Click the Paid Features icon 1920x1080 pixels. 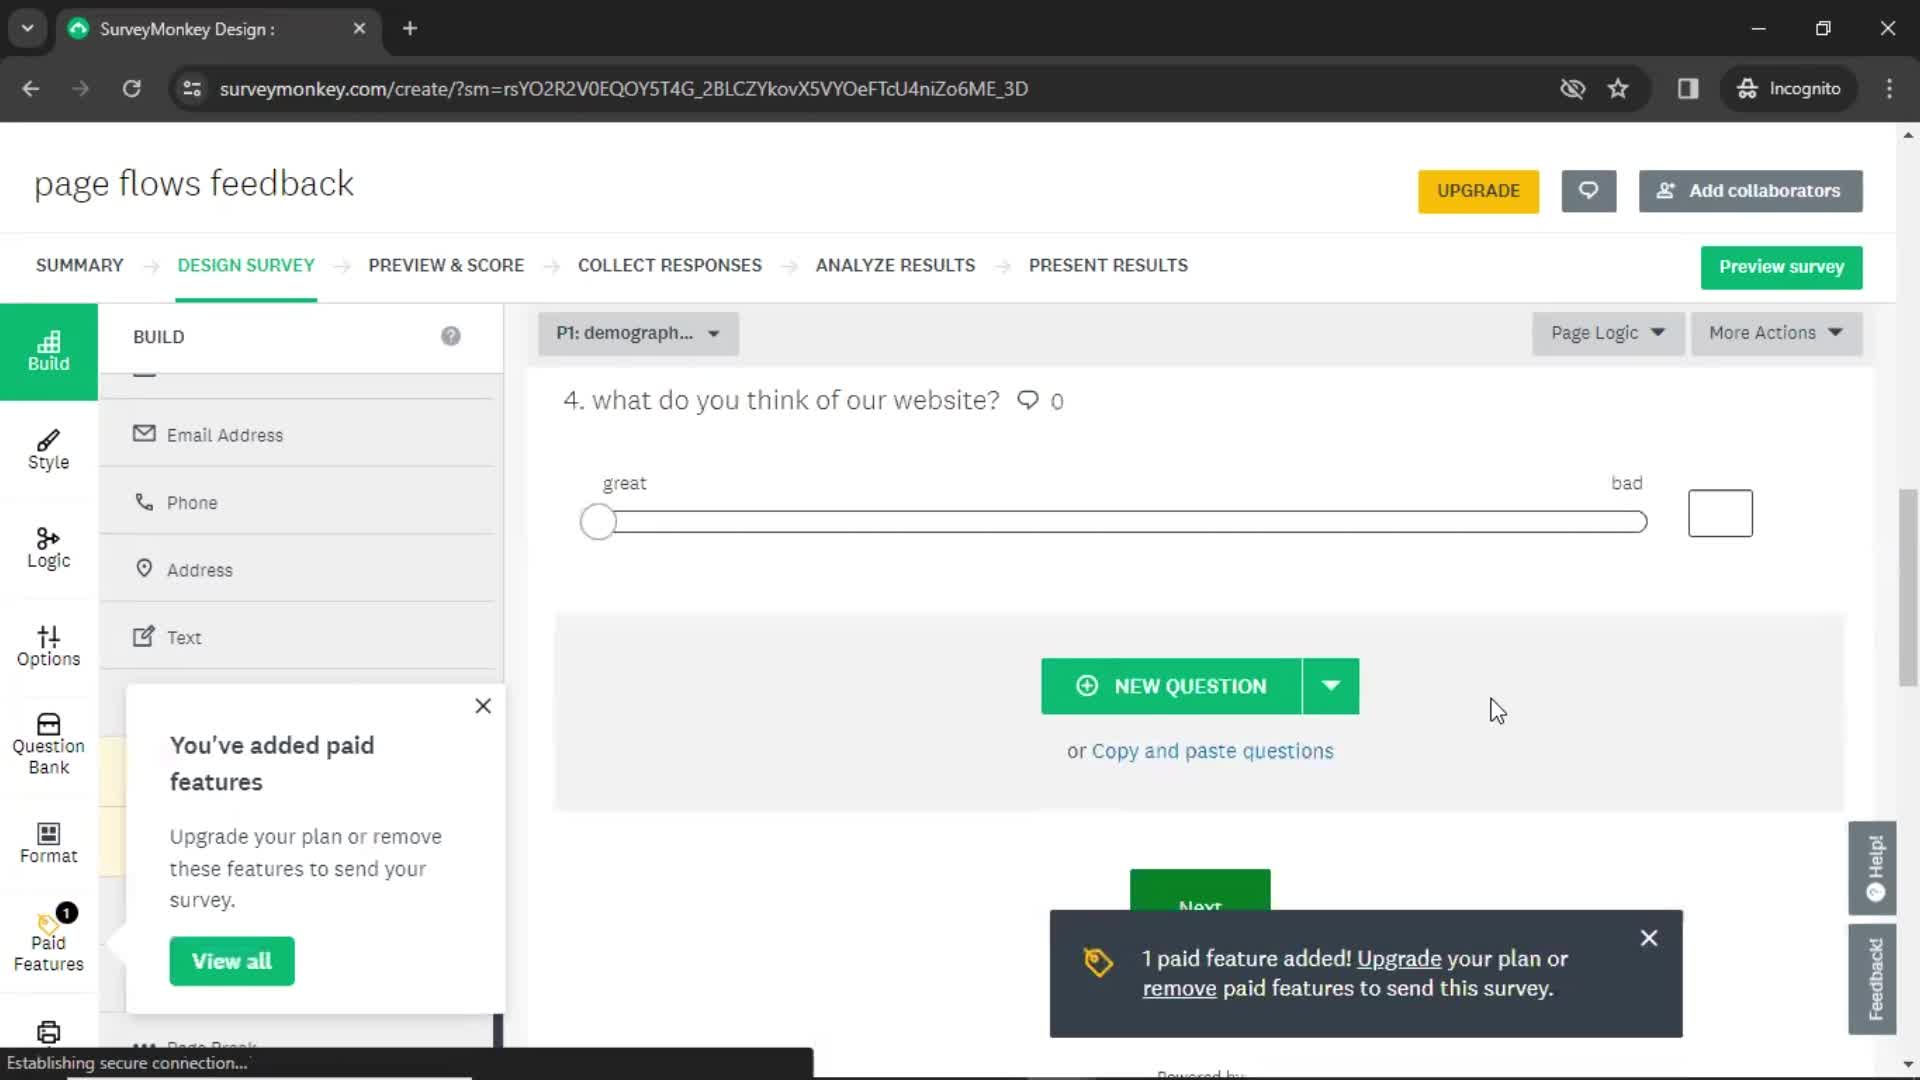(x=47, y=938)
